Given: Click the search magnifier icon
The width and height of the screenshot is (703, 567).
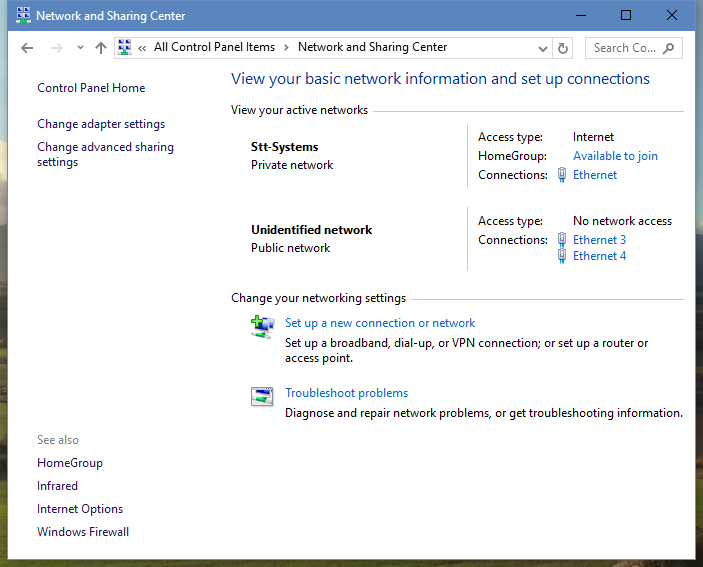Looking at the screenshot, I should [x=668, y=48].
